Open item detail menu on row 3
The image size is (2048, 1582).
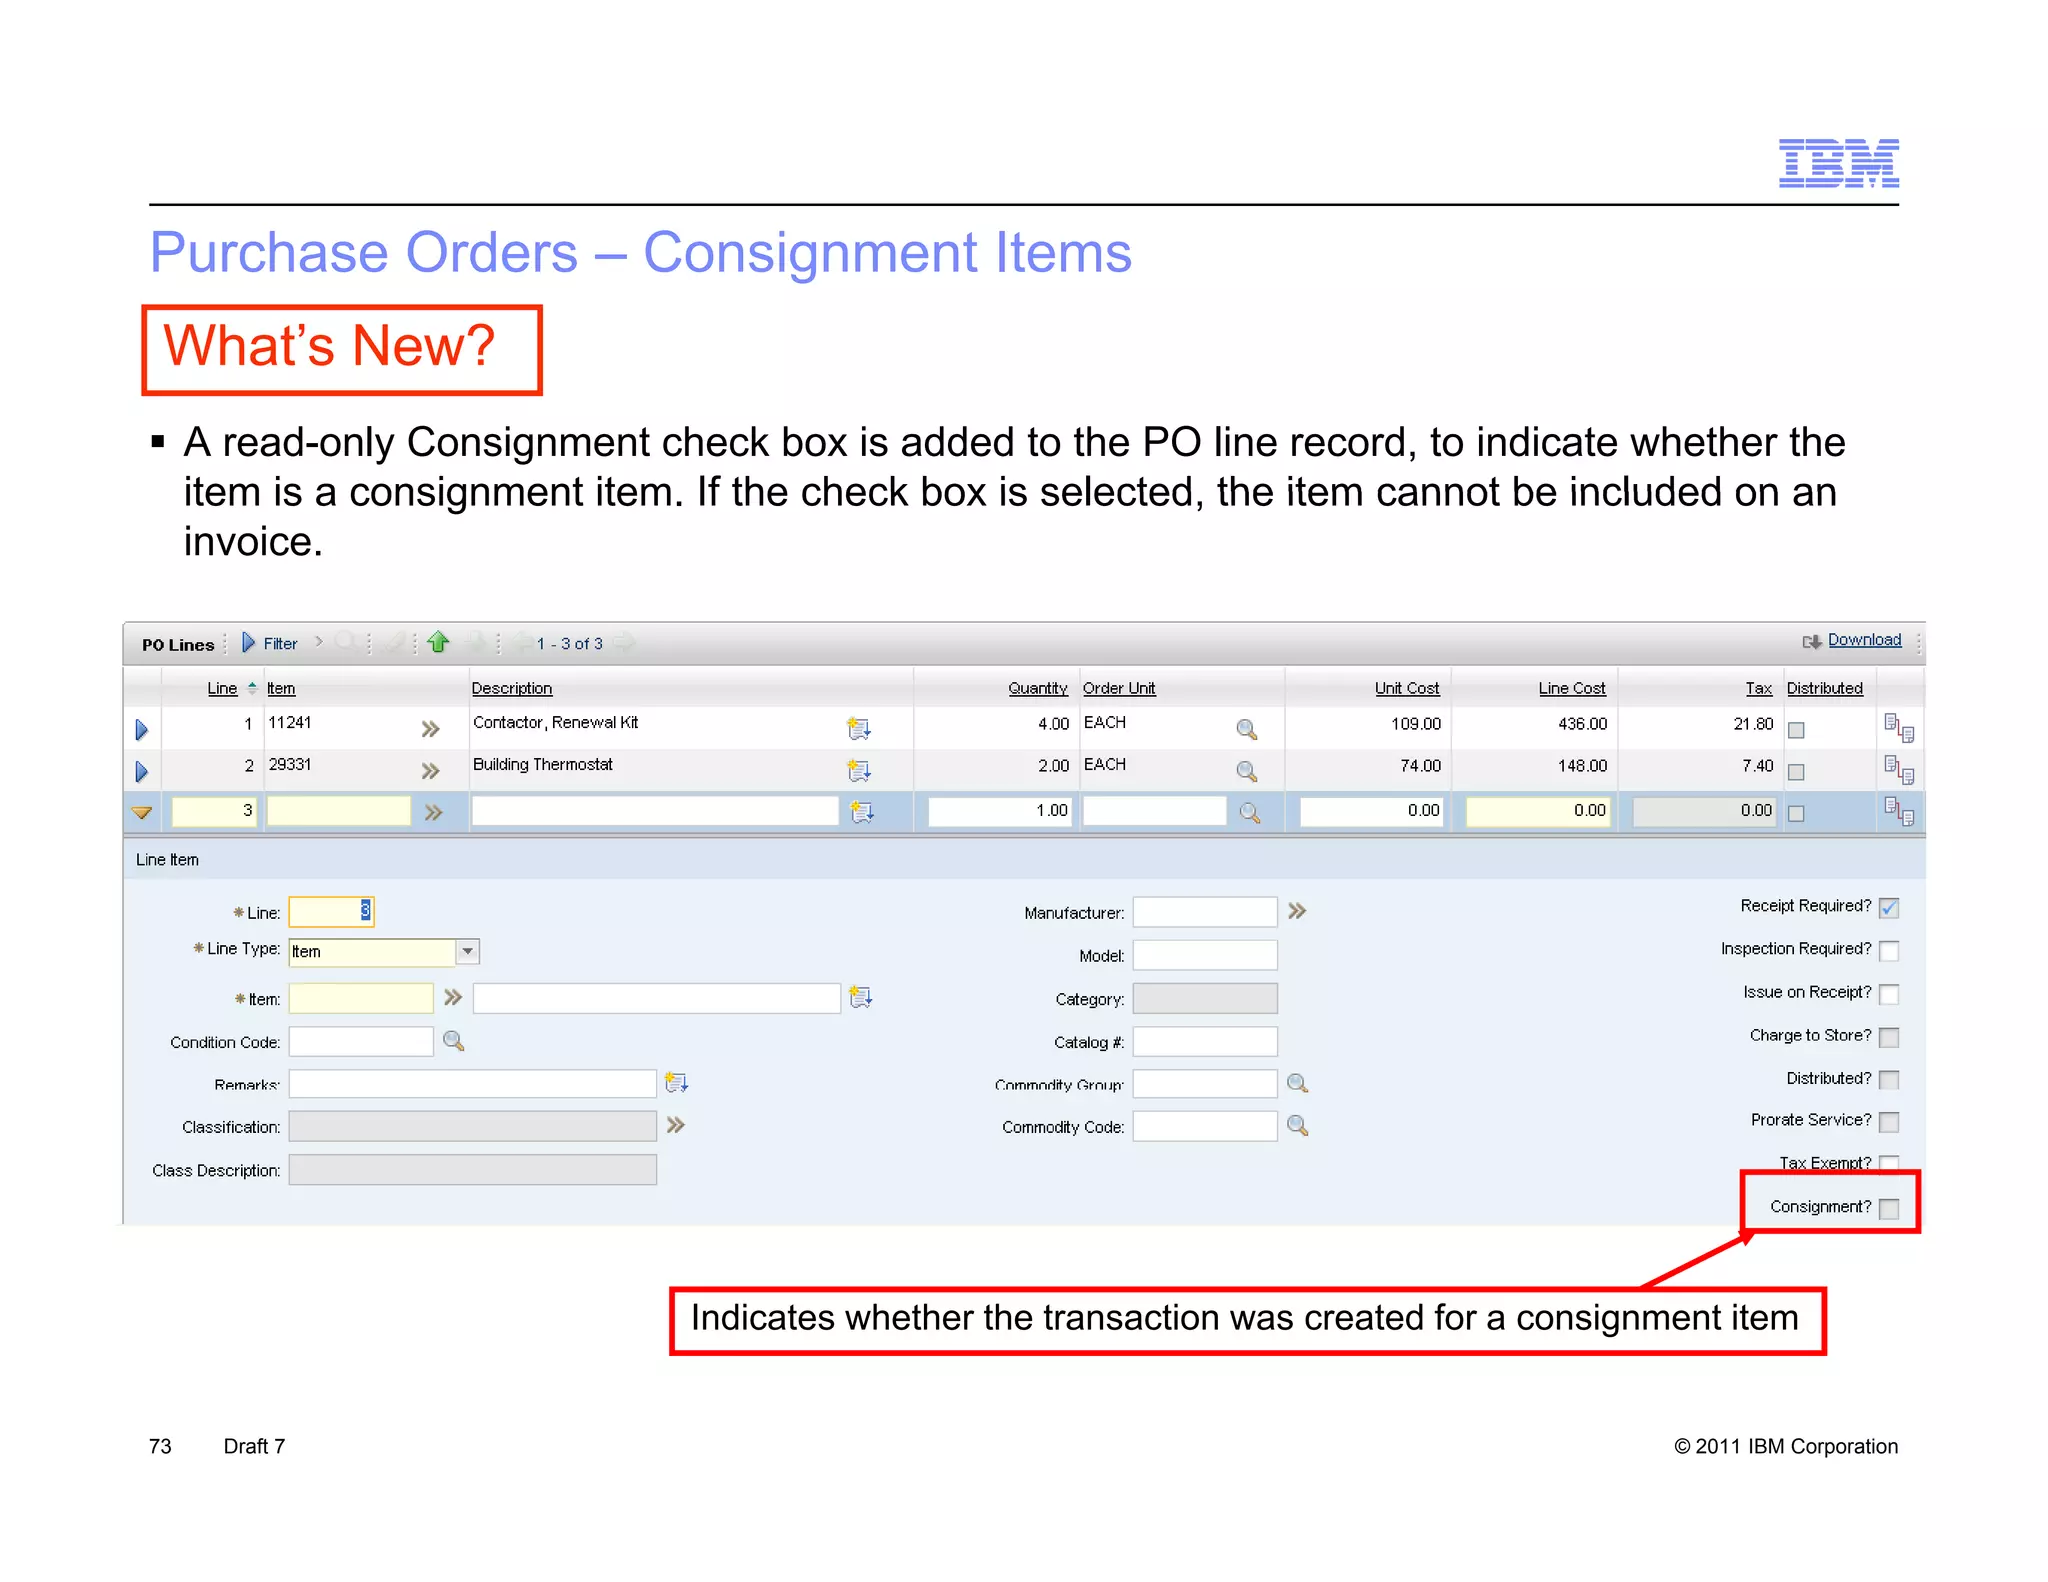pyautogui.click(x=433, y=813)
